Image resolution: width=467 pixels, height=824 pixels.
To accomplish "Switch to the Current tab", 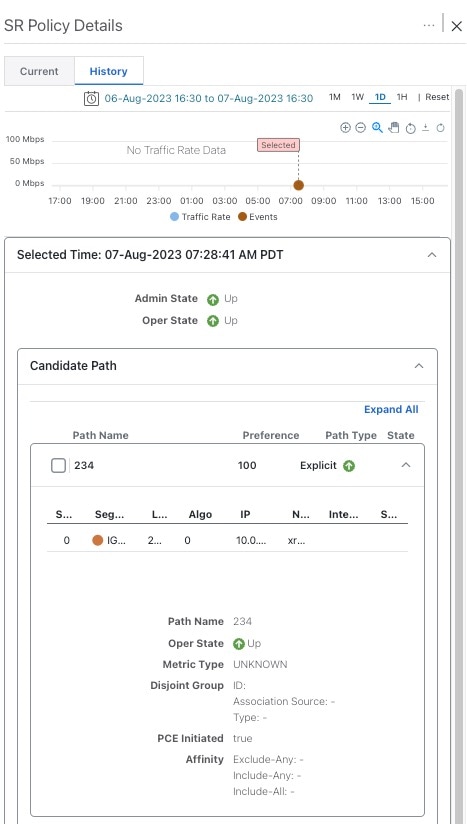I will [39, 71].
